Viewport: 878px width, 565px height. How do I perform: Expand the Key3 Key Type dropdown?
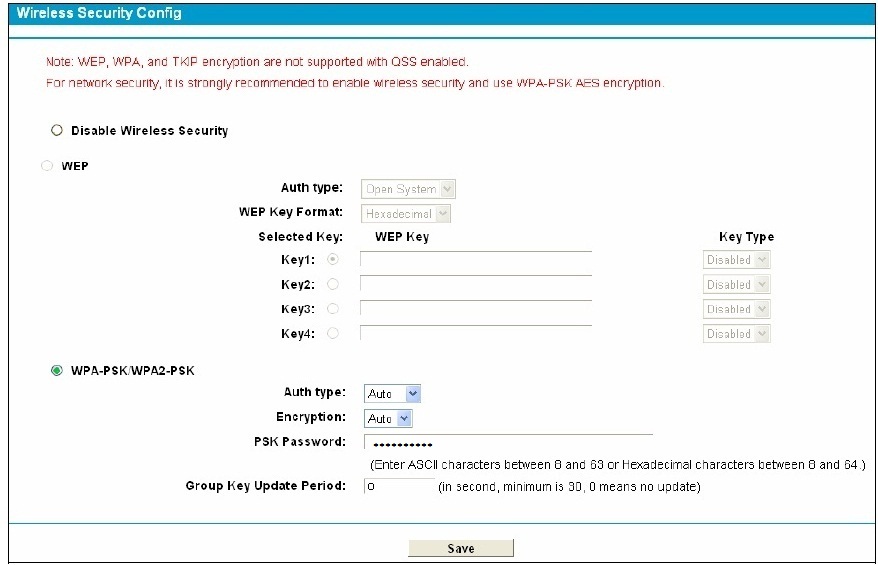736,309
